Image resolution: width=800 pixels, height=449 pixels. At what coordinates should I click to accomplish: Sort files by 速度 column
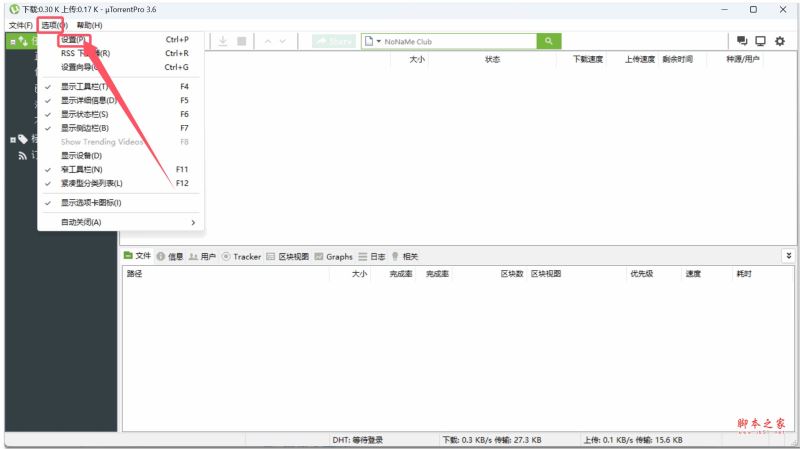693,274
